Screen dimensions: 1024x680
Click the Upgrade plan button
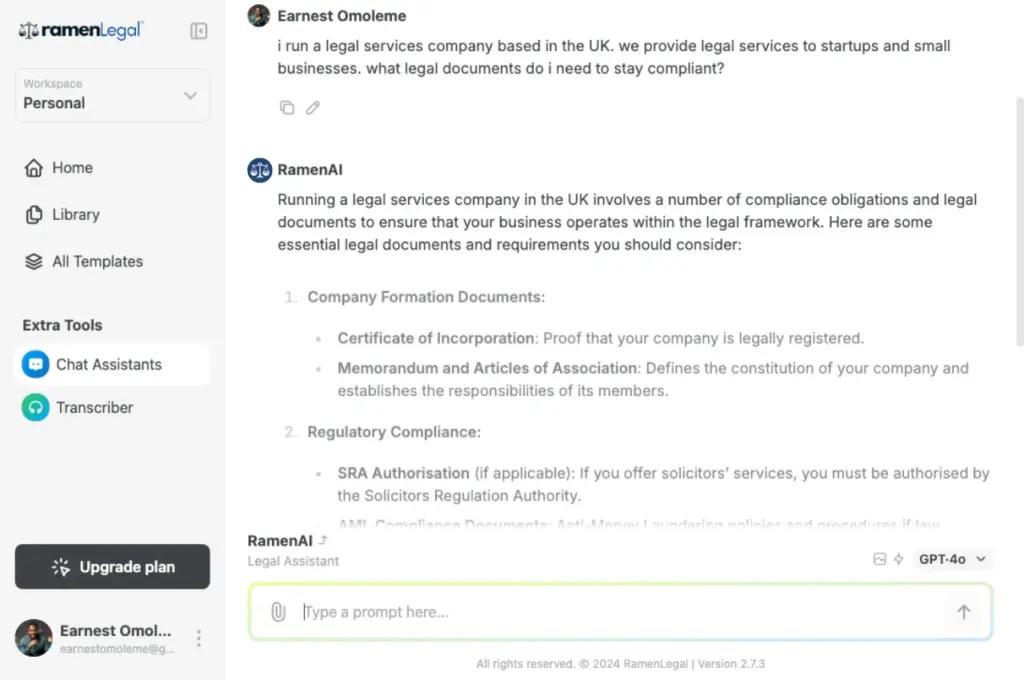point(112,567)
